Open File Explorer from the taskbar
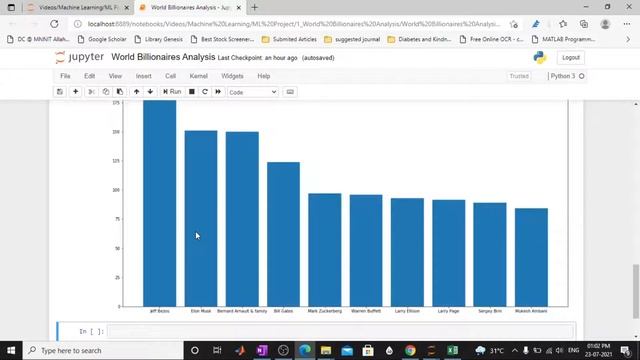 pyautogui.click(x=326, y=351)
